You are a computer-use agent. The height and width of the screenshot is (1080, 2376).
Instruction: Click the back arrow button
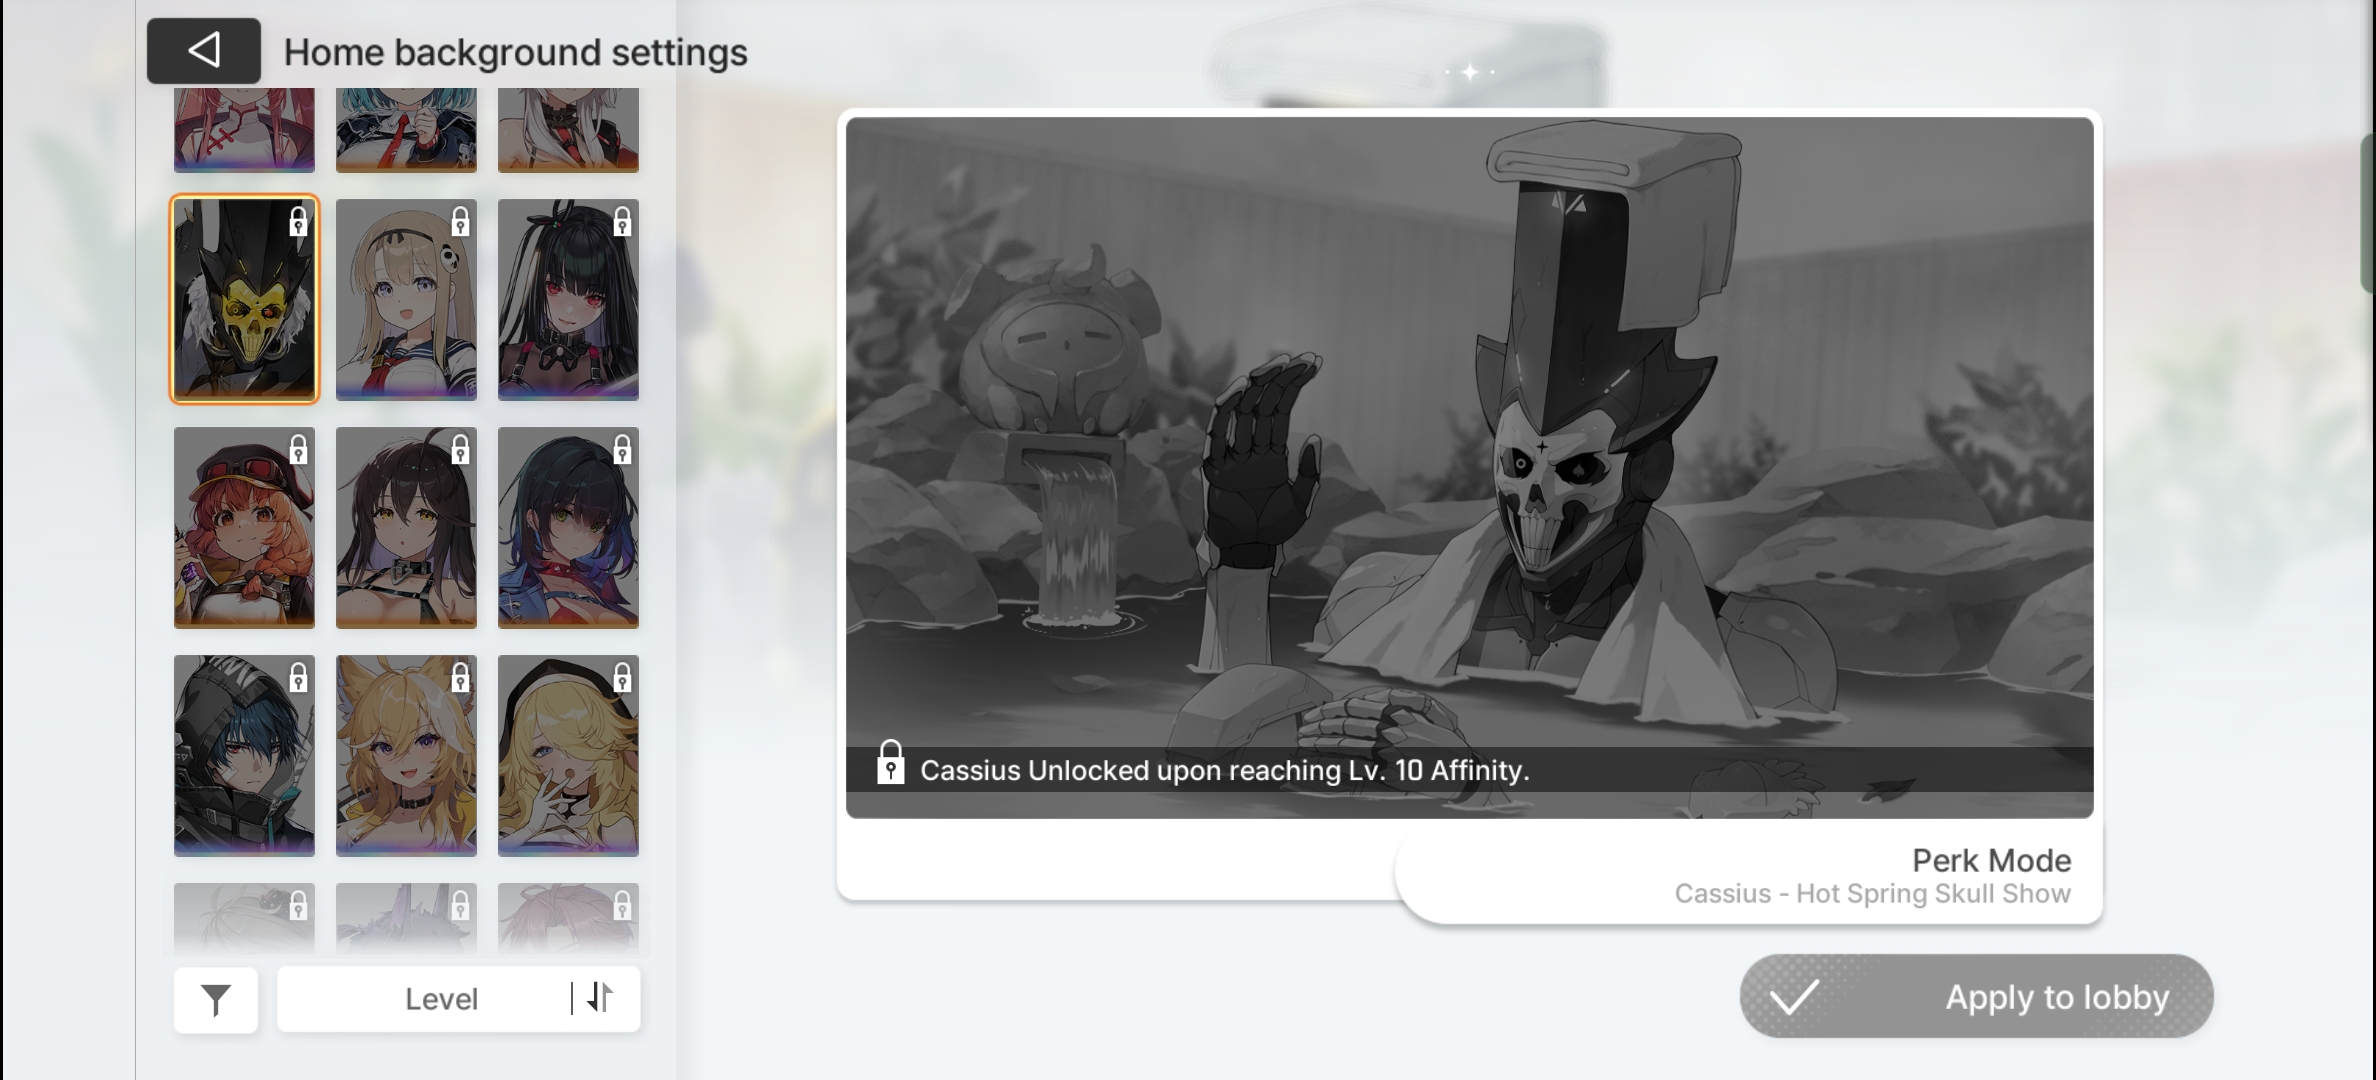[x=204, y=51]
